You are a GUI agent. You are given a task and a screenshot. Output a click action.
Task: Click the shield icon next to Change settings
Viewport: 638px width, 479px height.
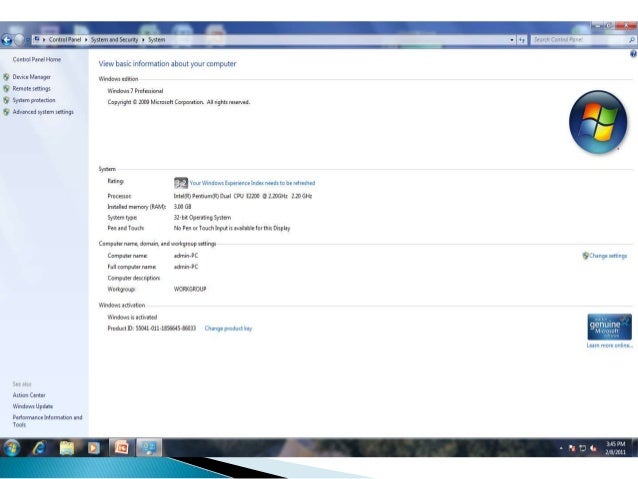coord(586,256)
